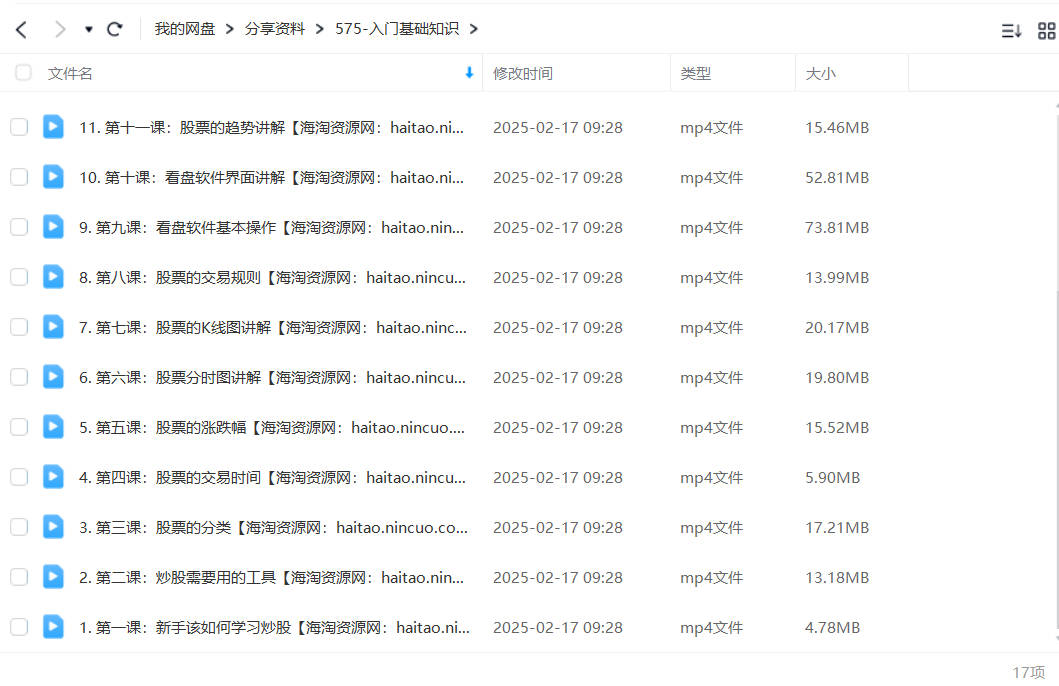The width and height of the screenshot is (1059, 686).
Task: Check the box for 3. 第三课 file
Action: (x=19, y=527)
